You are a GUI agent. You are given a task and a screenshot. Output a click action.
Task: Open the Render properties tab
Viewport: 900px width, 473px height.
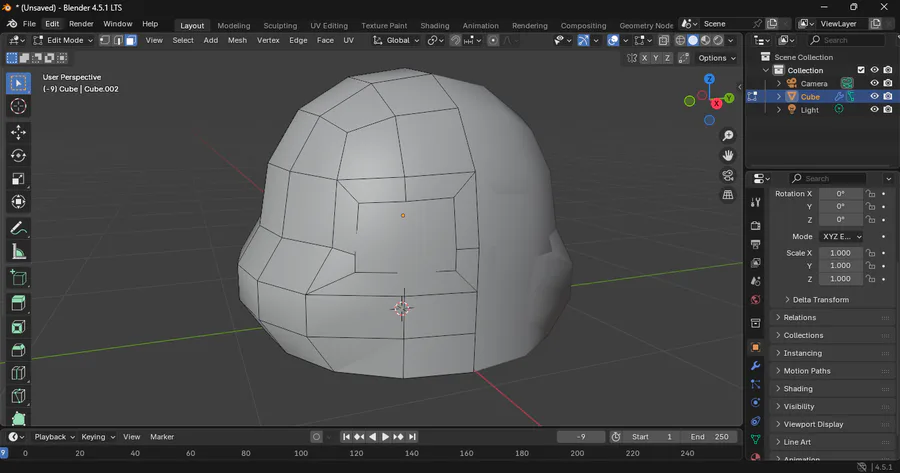point(755,226)
